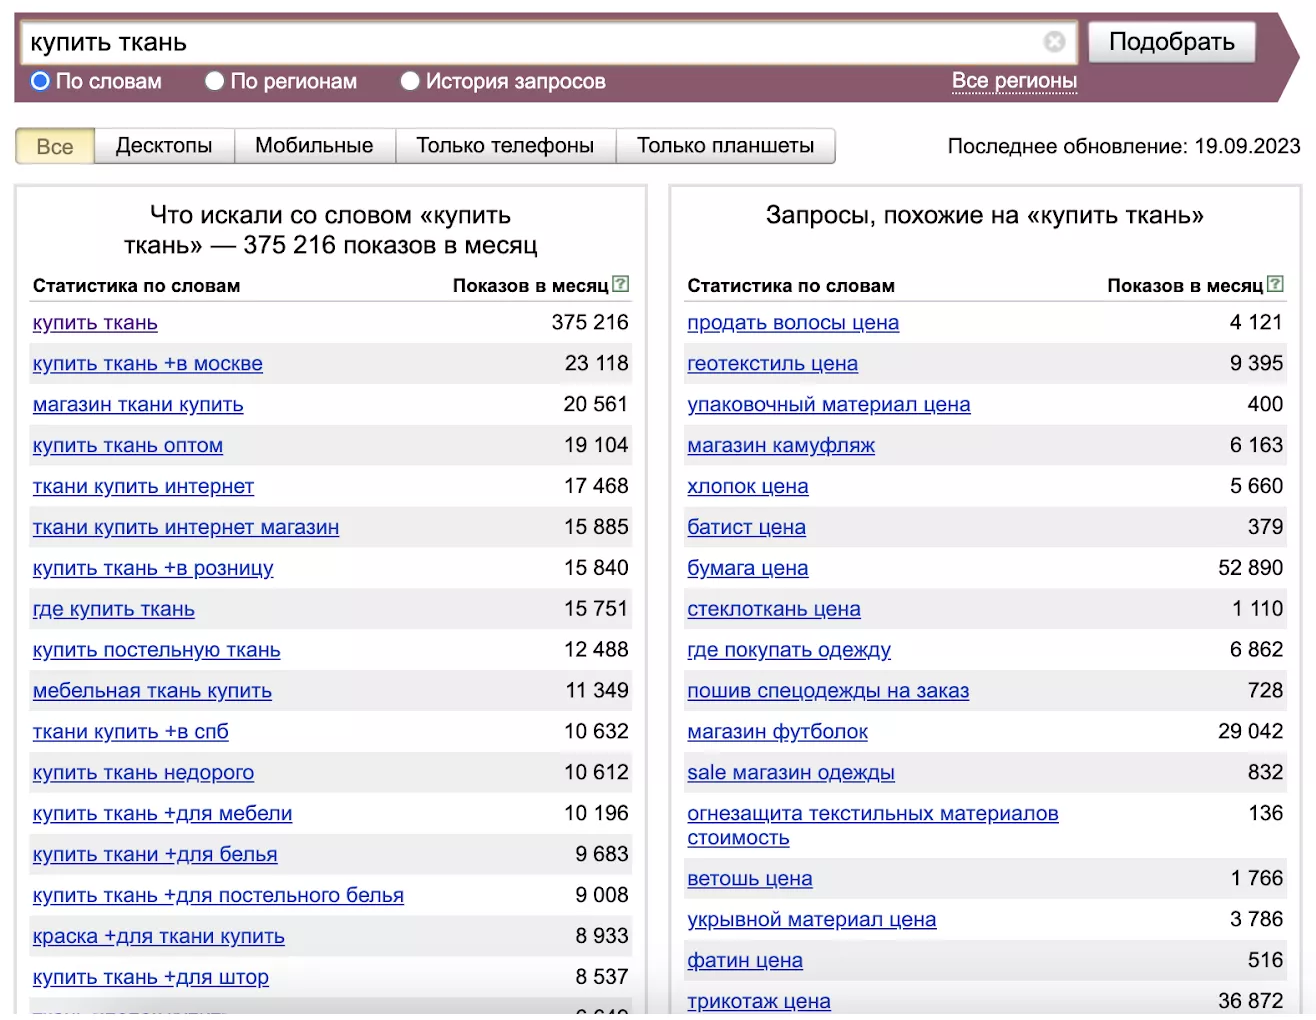Click in the 'купить ткань' search input
Image resolution: width=1316 pixels, height=1020 pixels.
pyautogui.click(x=530, y=42)
